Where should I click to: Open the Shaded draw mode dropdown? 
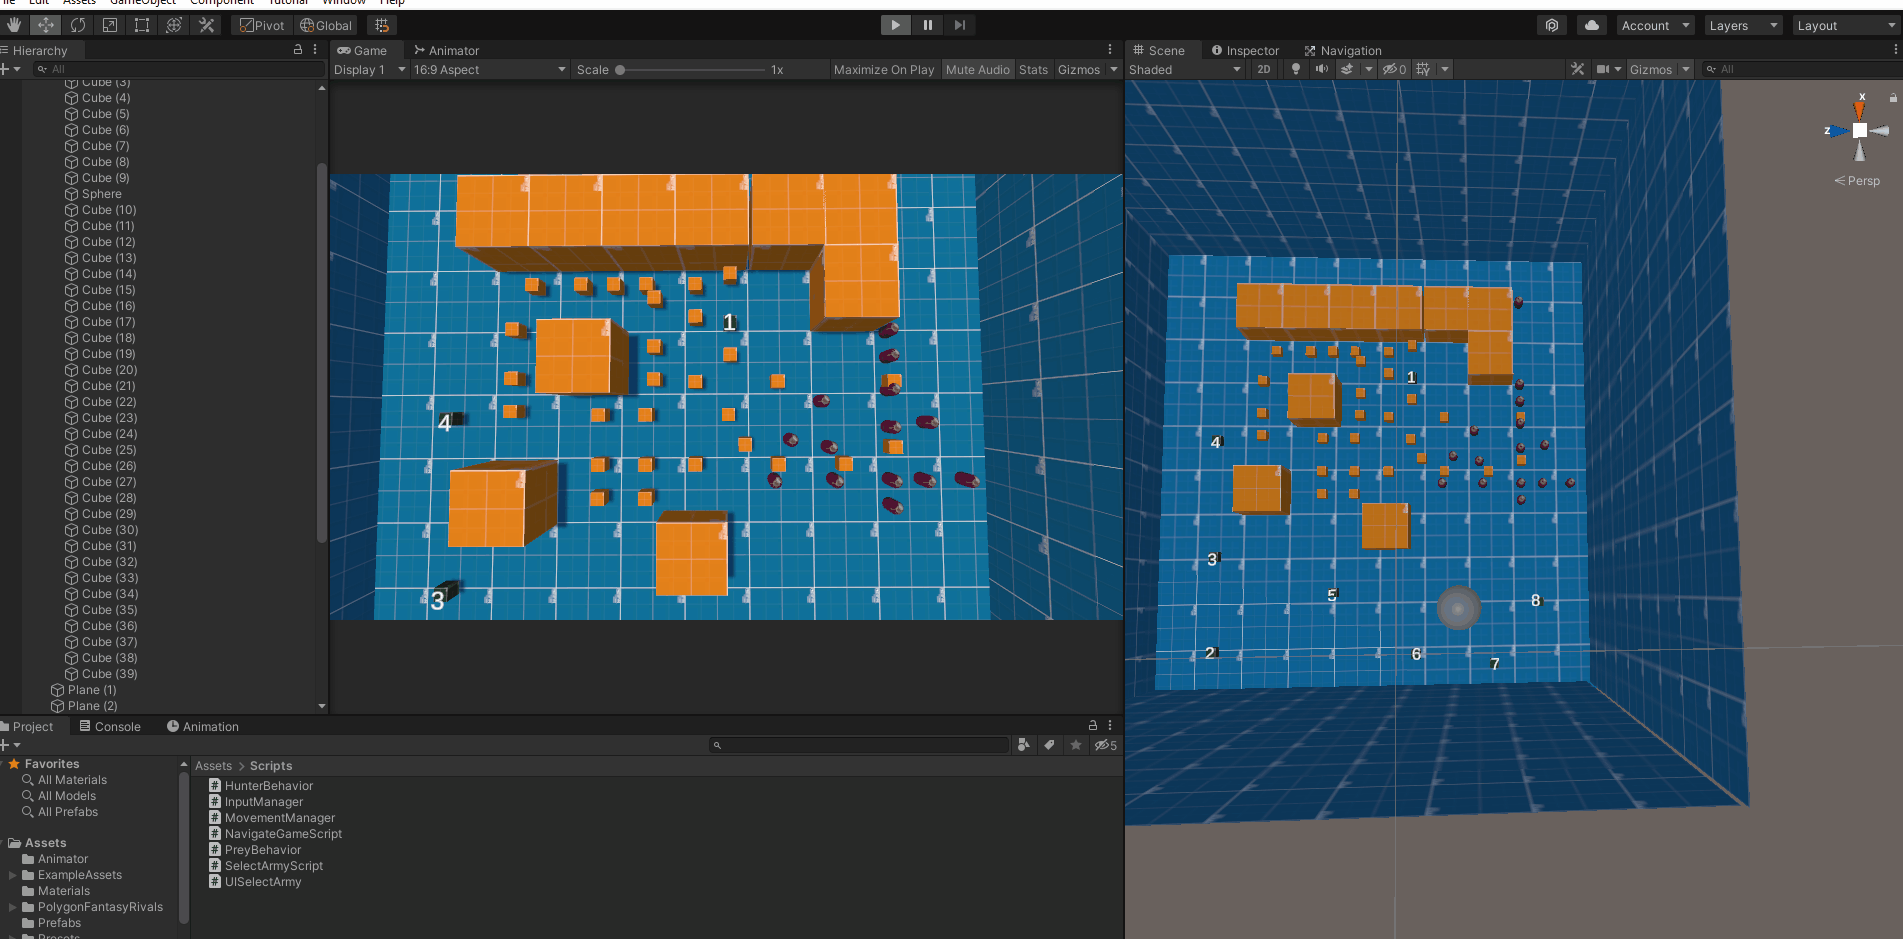[1185, 69]
